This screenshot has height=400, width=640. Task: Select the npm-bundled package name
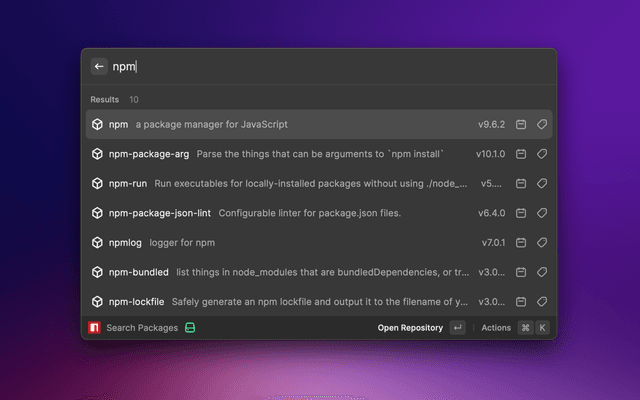pos(138,272)
